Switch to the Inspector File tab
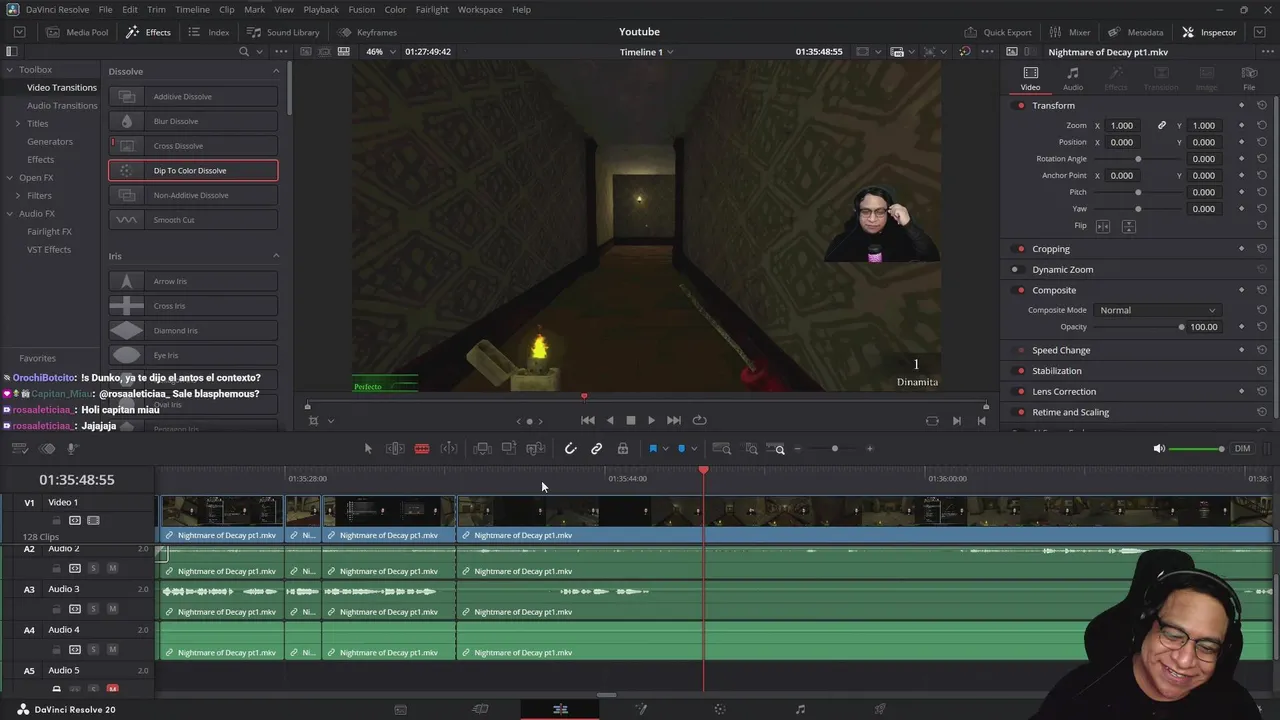The width and height of the screenshot is (1280, 720). coord(1249,78)
